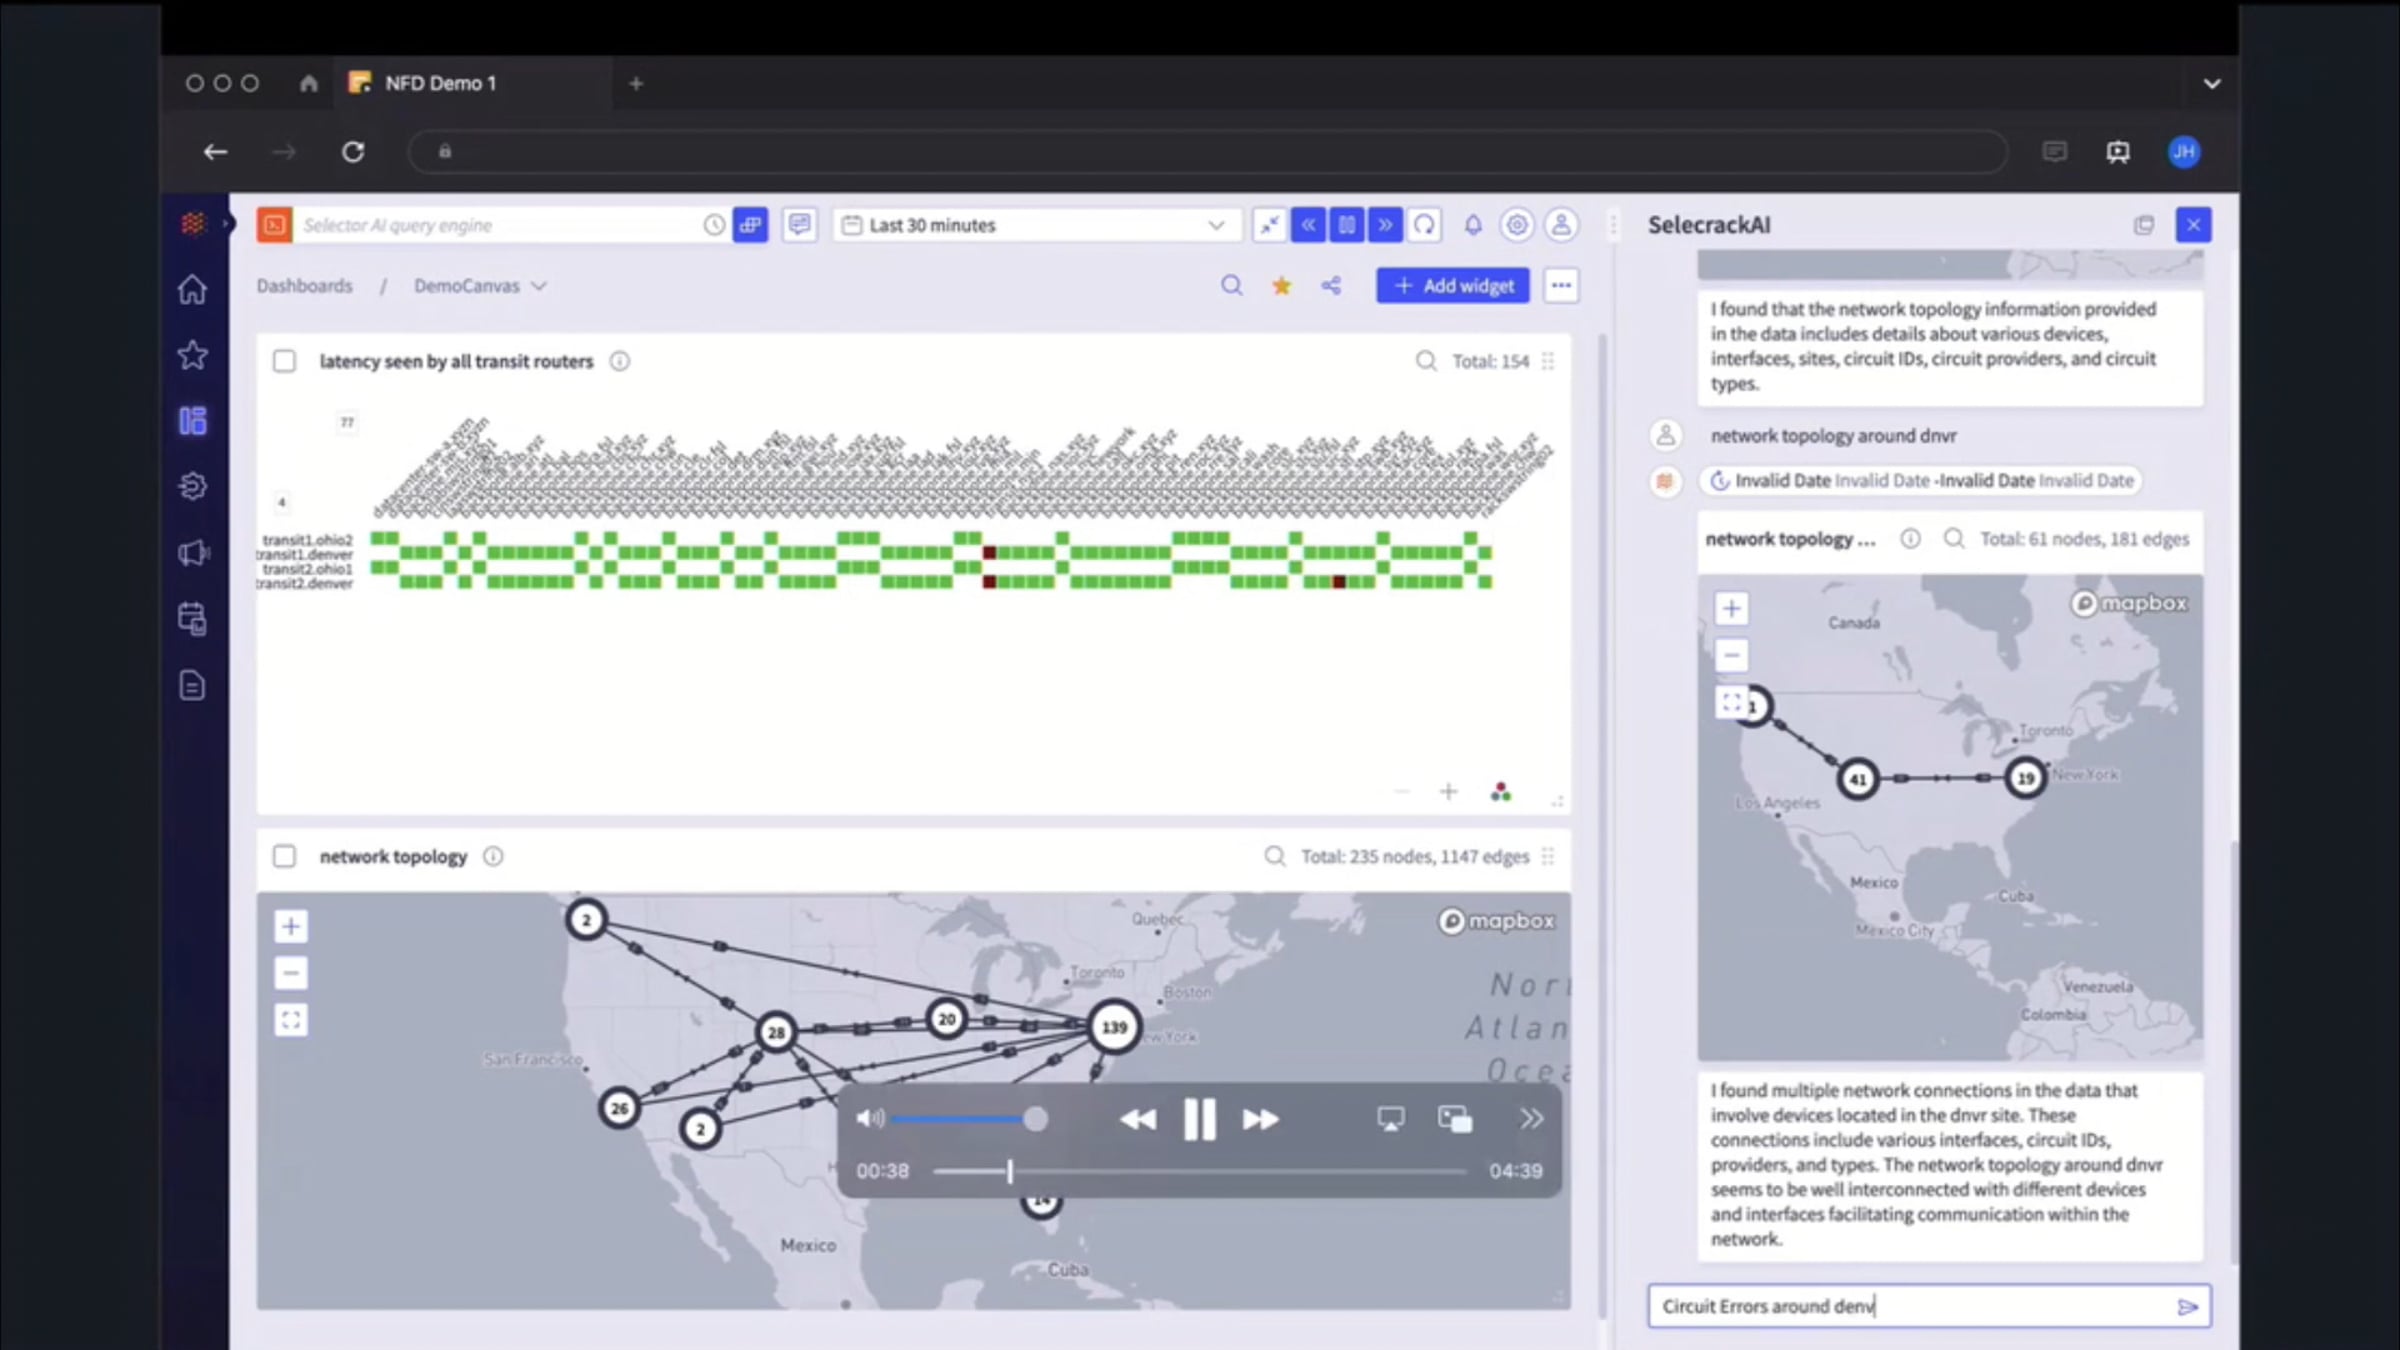This screenshot has width=2400, height=1350.
Task: Go to browser home page
Action: [x=308, y=84]
